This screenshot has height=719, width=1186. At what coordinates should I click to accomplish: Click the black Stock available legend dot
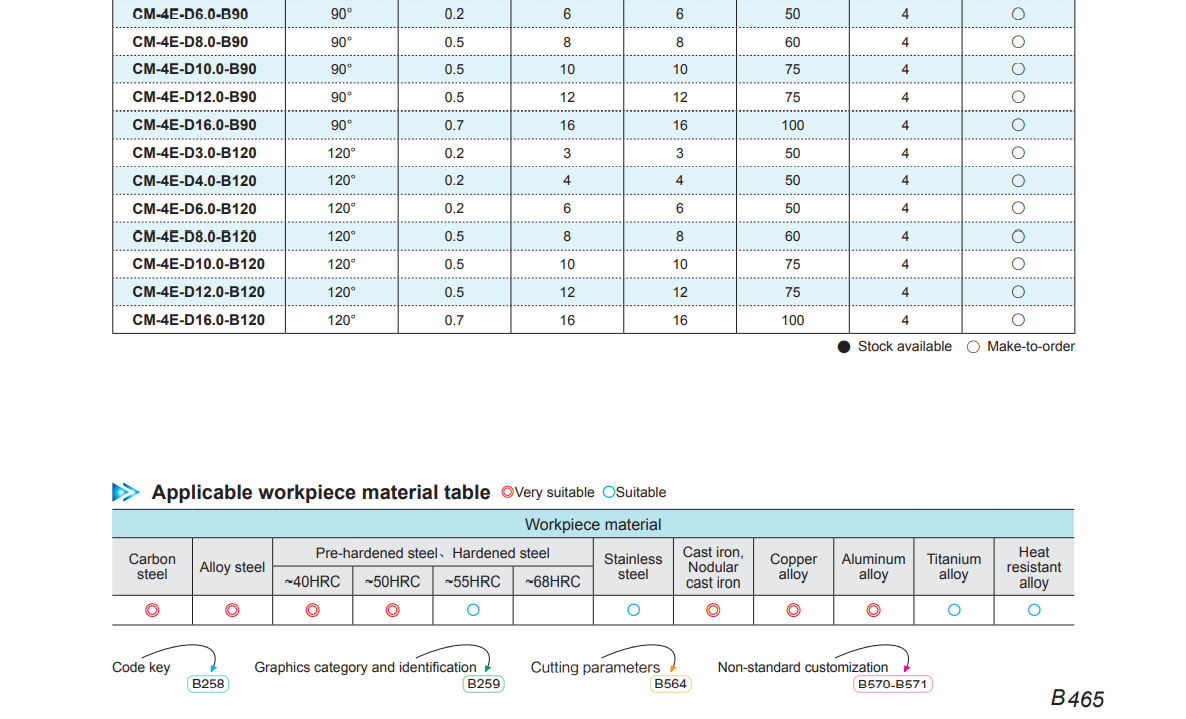point(844,347)
